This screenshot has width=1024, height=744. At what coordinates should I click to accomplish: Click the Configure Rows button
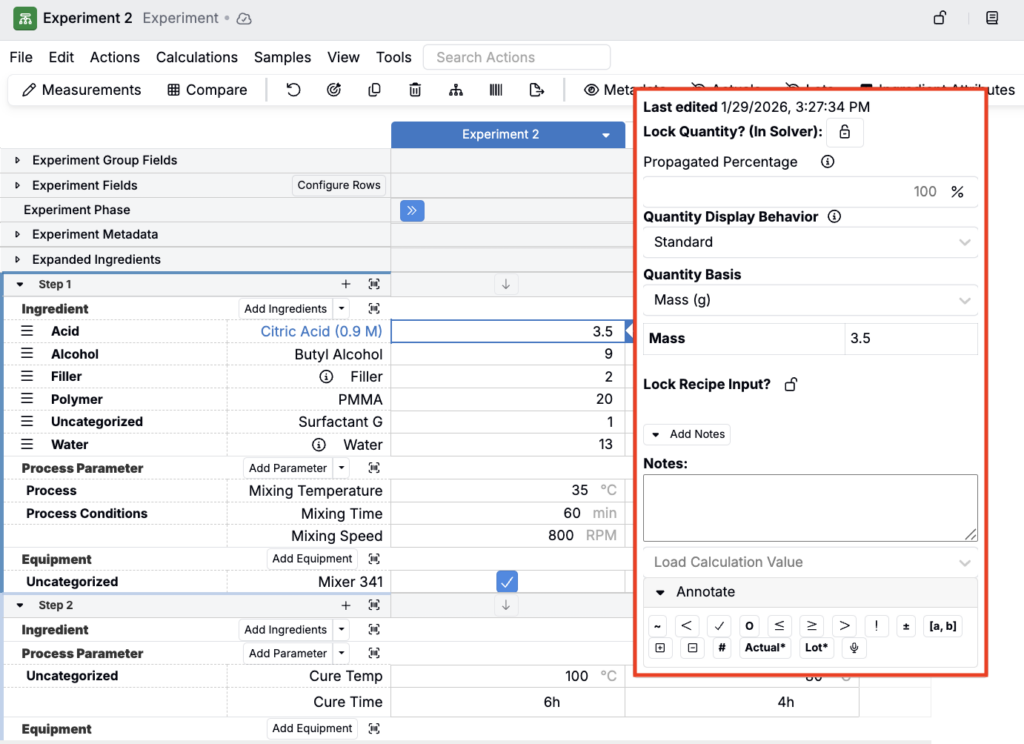click(x=339, y=185)
